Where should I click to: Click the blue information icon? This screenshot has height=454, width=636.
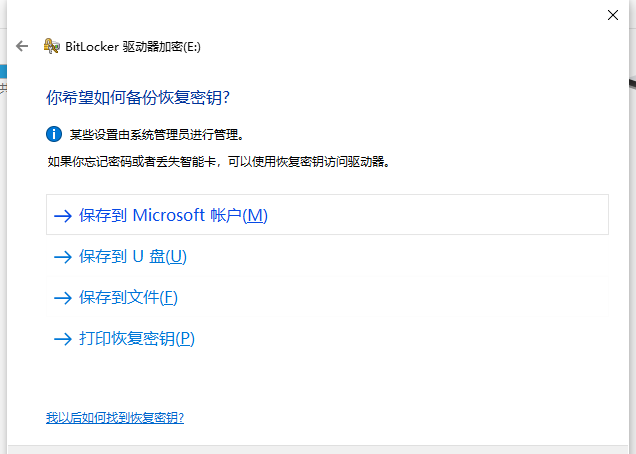tap(54, 134)
